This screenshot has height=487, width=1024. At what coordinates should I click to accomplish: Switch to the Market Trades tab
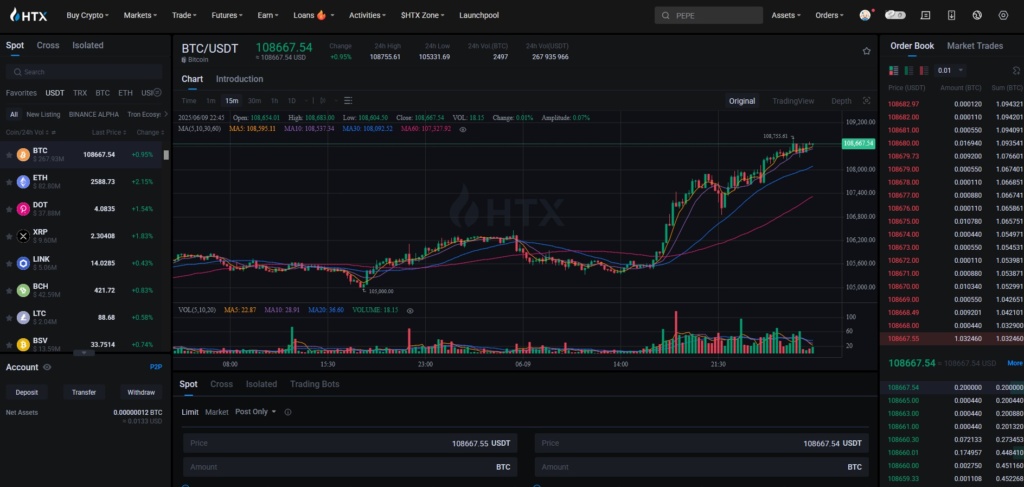tap(974, 45)
